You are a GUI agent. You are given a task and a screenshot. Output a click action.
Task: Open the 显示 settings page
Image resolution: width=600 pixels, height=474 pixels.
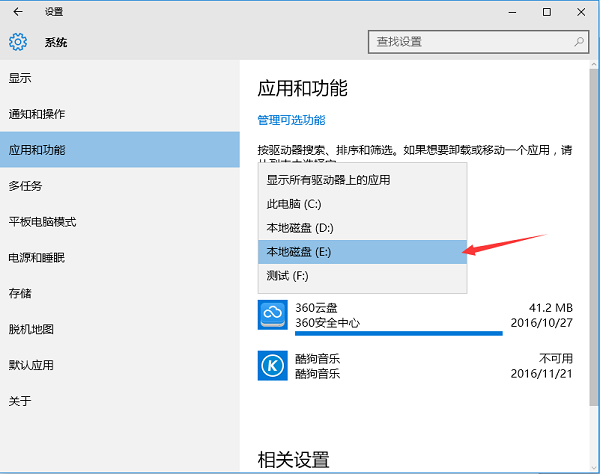20,78
